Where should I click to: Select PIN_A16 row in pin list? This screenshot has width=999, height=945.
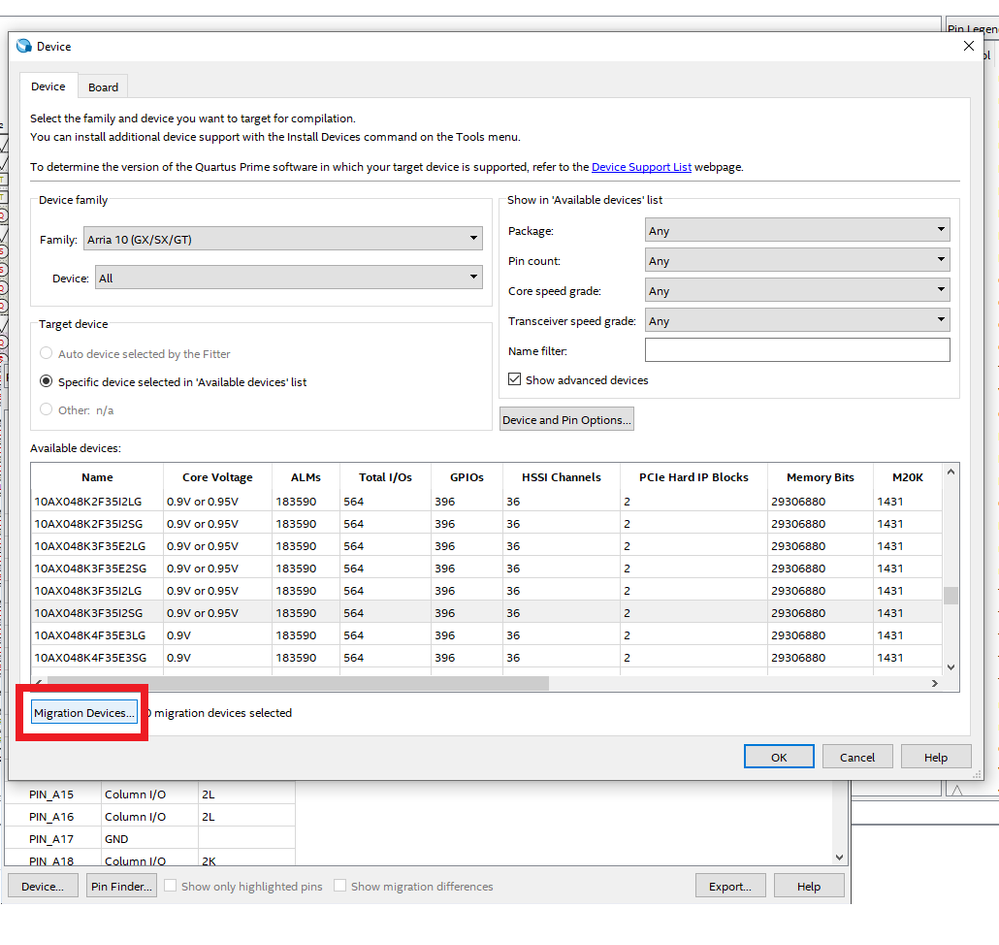point(150,816)
